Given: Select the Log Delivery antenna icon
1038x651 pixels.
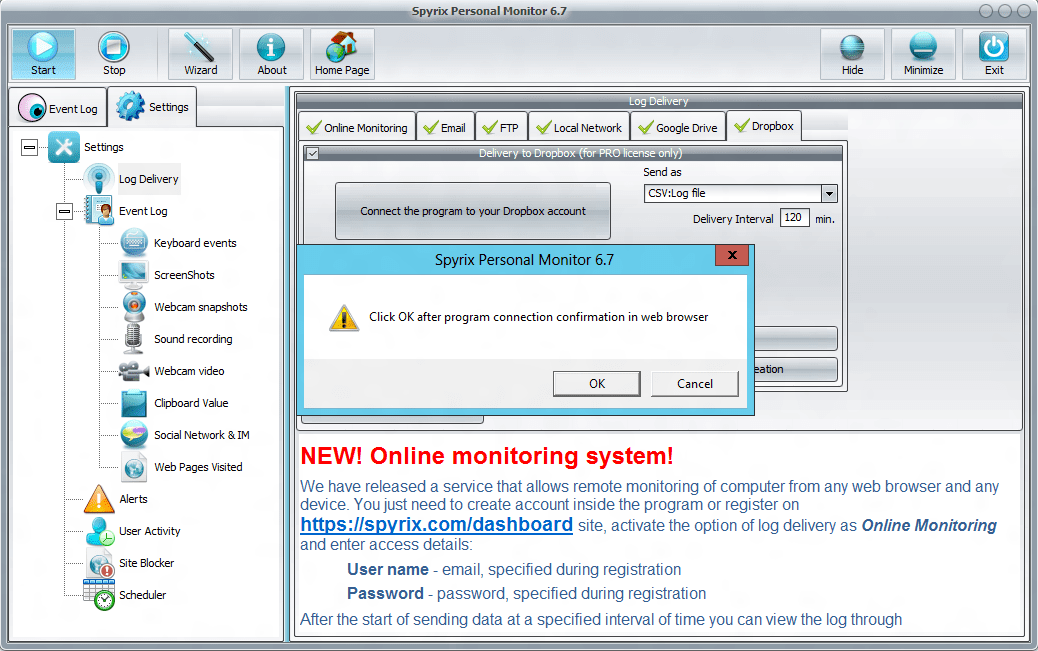Looking at the screenshot, I should (99, 179).
